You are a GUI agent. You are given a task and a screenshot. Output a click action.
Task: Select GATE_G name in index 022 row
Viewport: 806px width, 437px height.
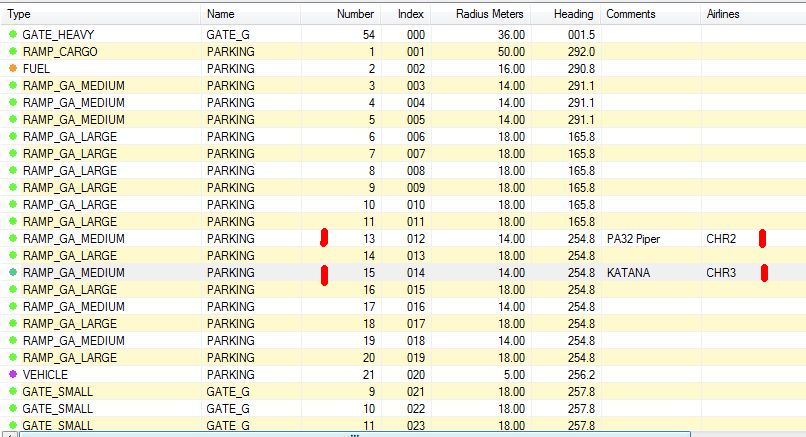point(228,408)
